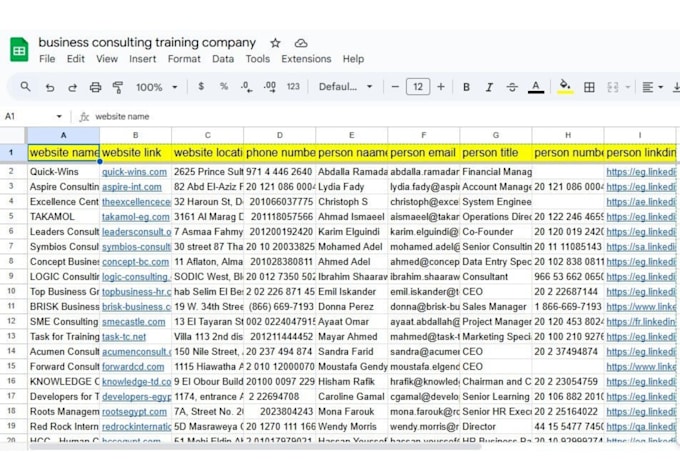Image resolution: width=680 pixels, height=459 pixels.
Task: Increase font size with plus button
Action: [441, 87]
